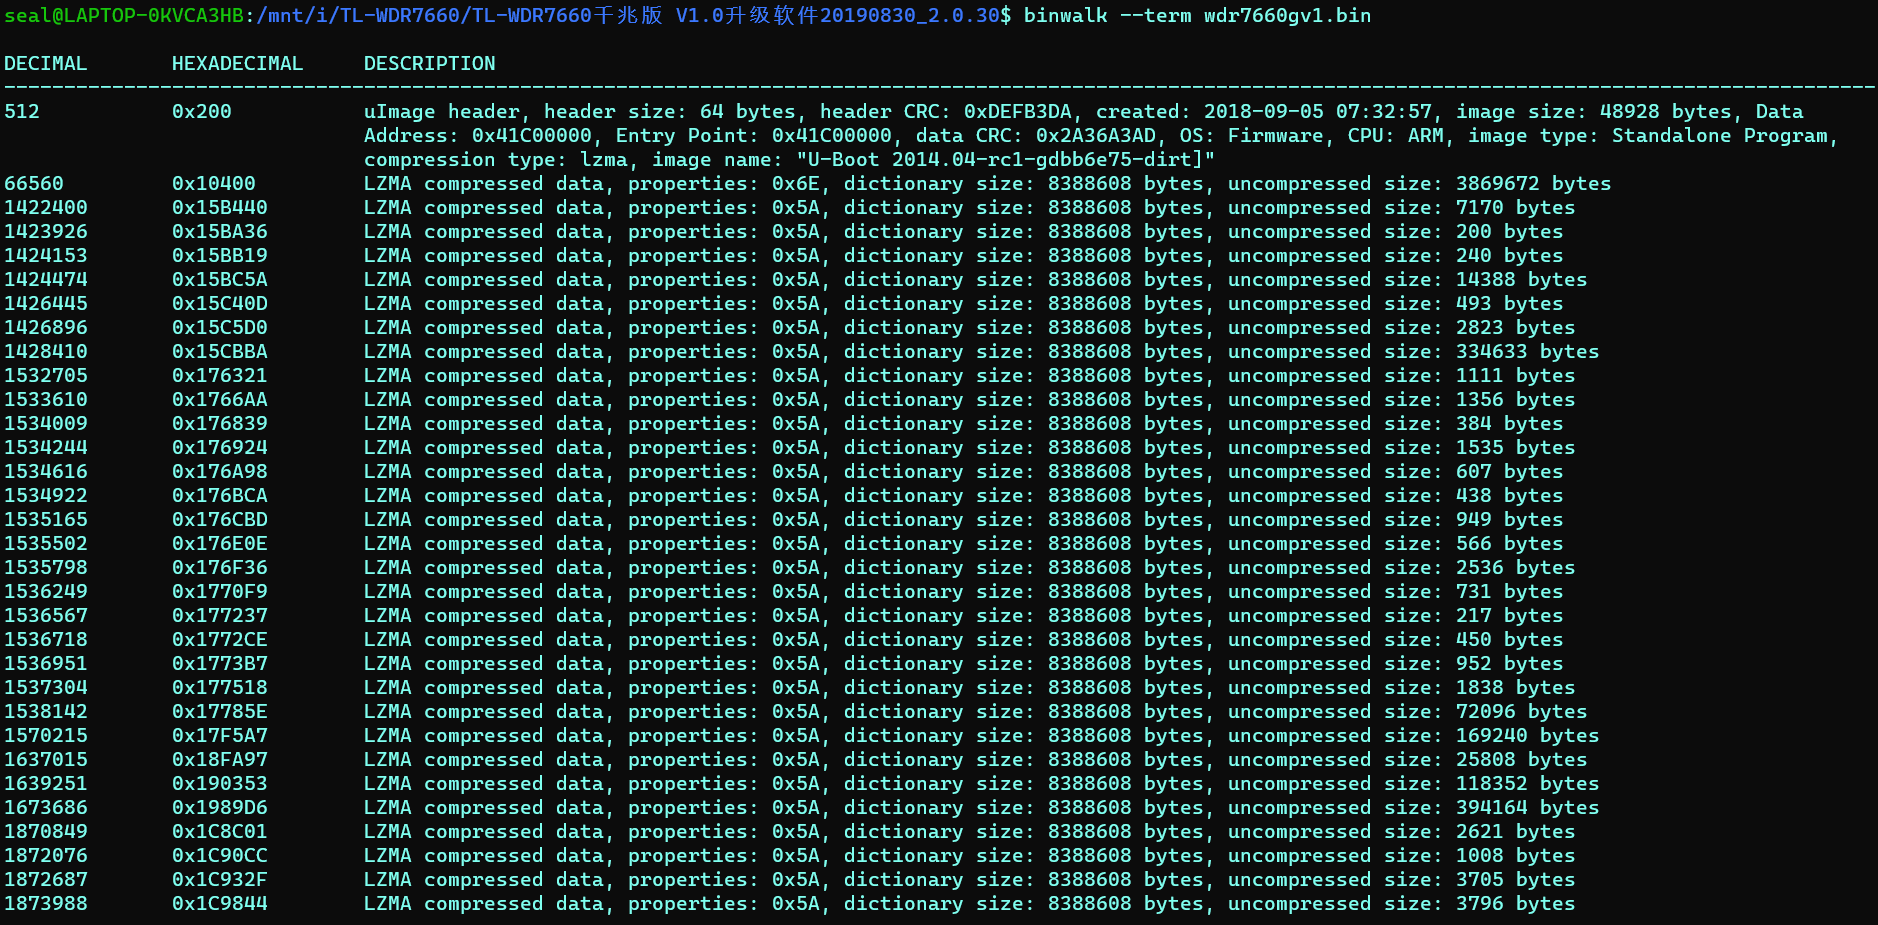Click hex offset 0x15B440
1878x925 pixels.
click(219, 207)
